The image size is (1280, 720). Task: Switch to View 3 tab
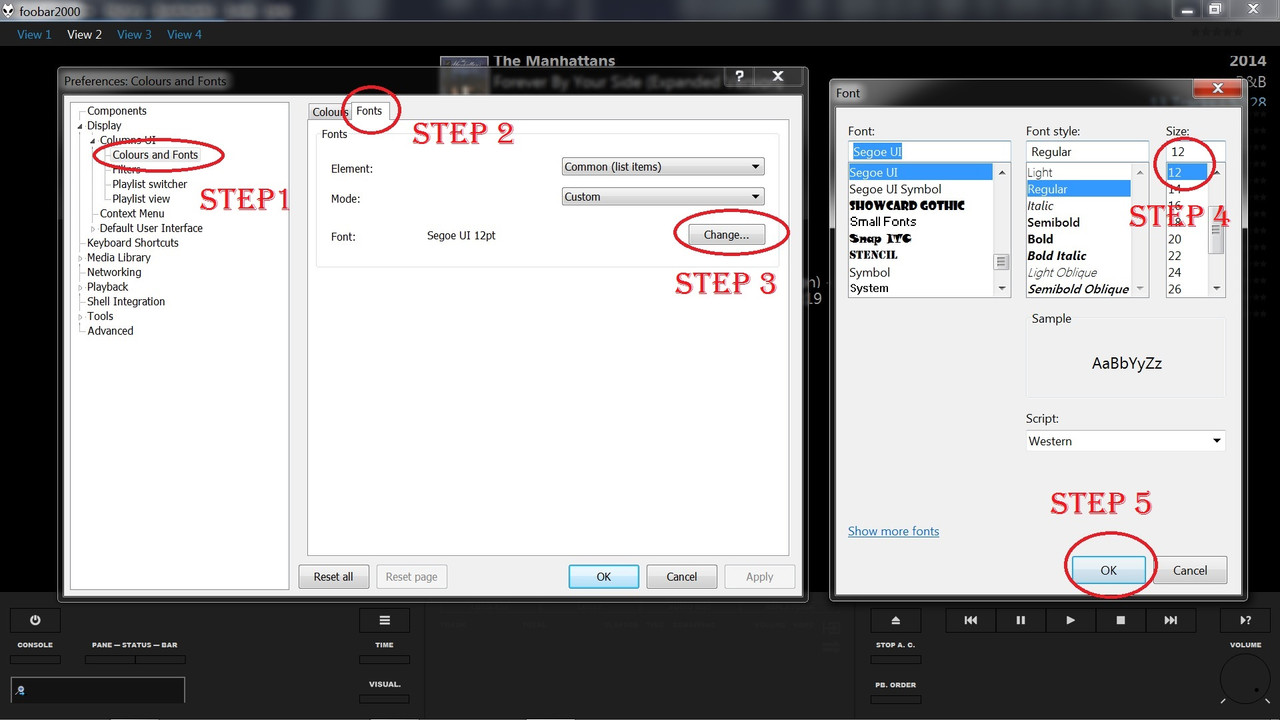tap(134, 34)
